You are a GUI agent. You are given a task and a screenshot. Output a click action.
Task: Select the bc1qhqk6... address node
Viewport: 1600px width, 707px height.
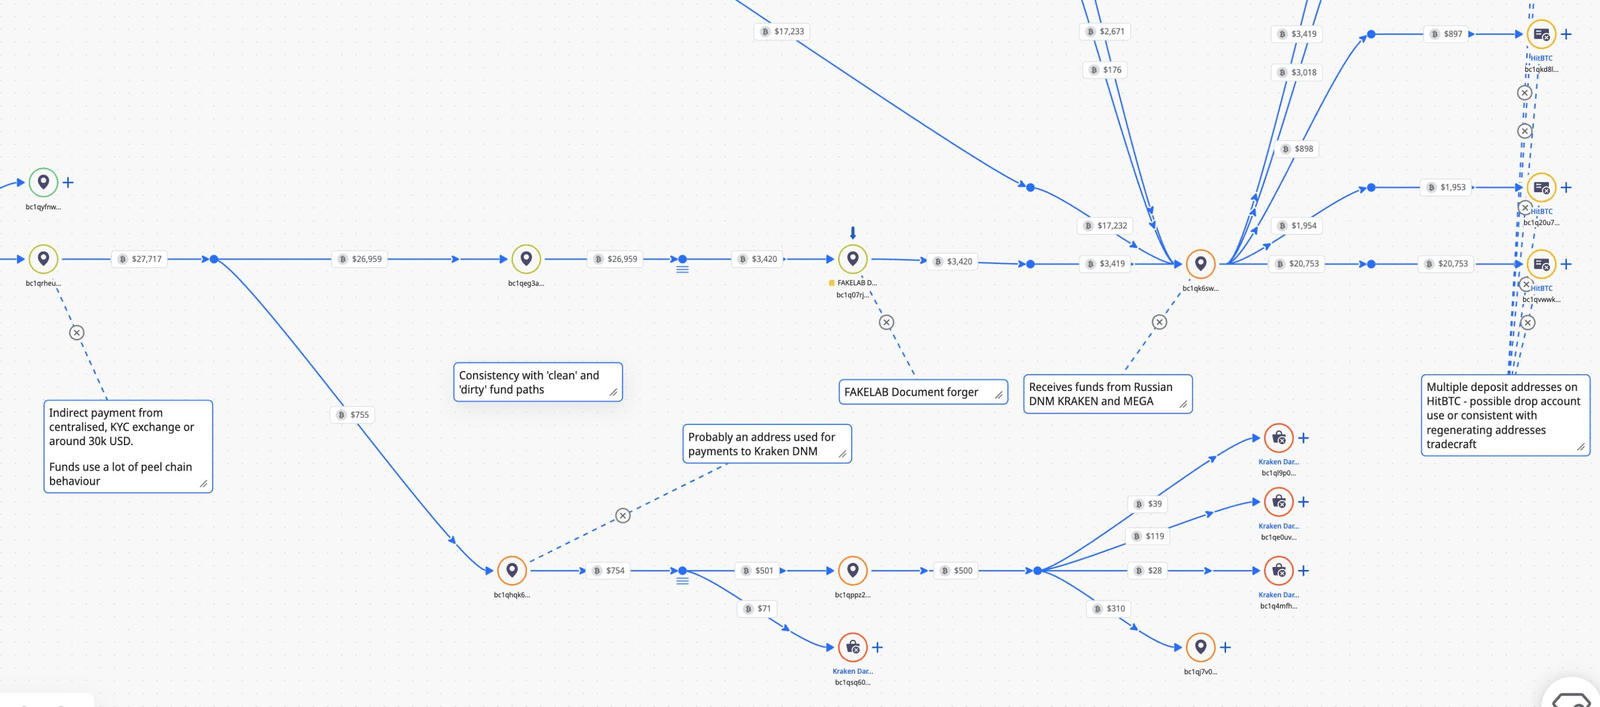click(x=512, y=570)
